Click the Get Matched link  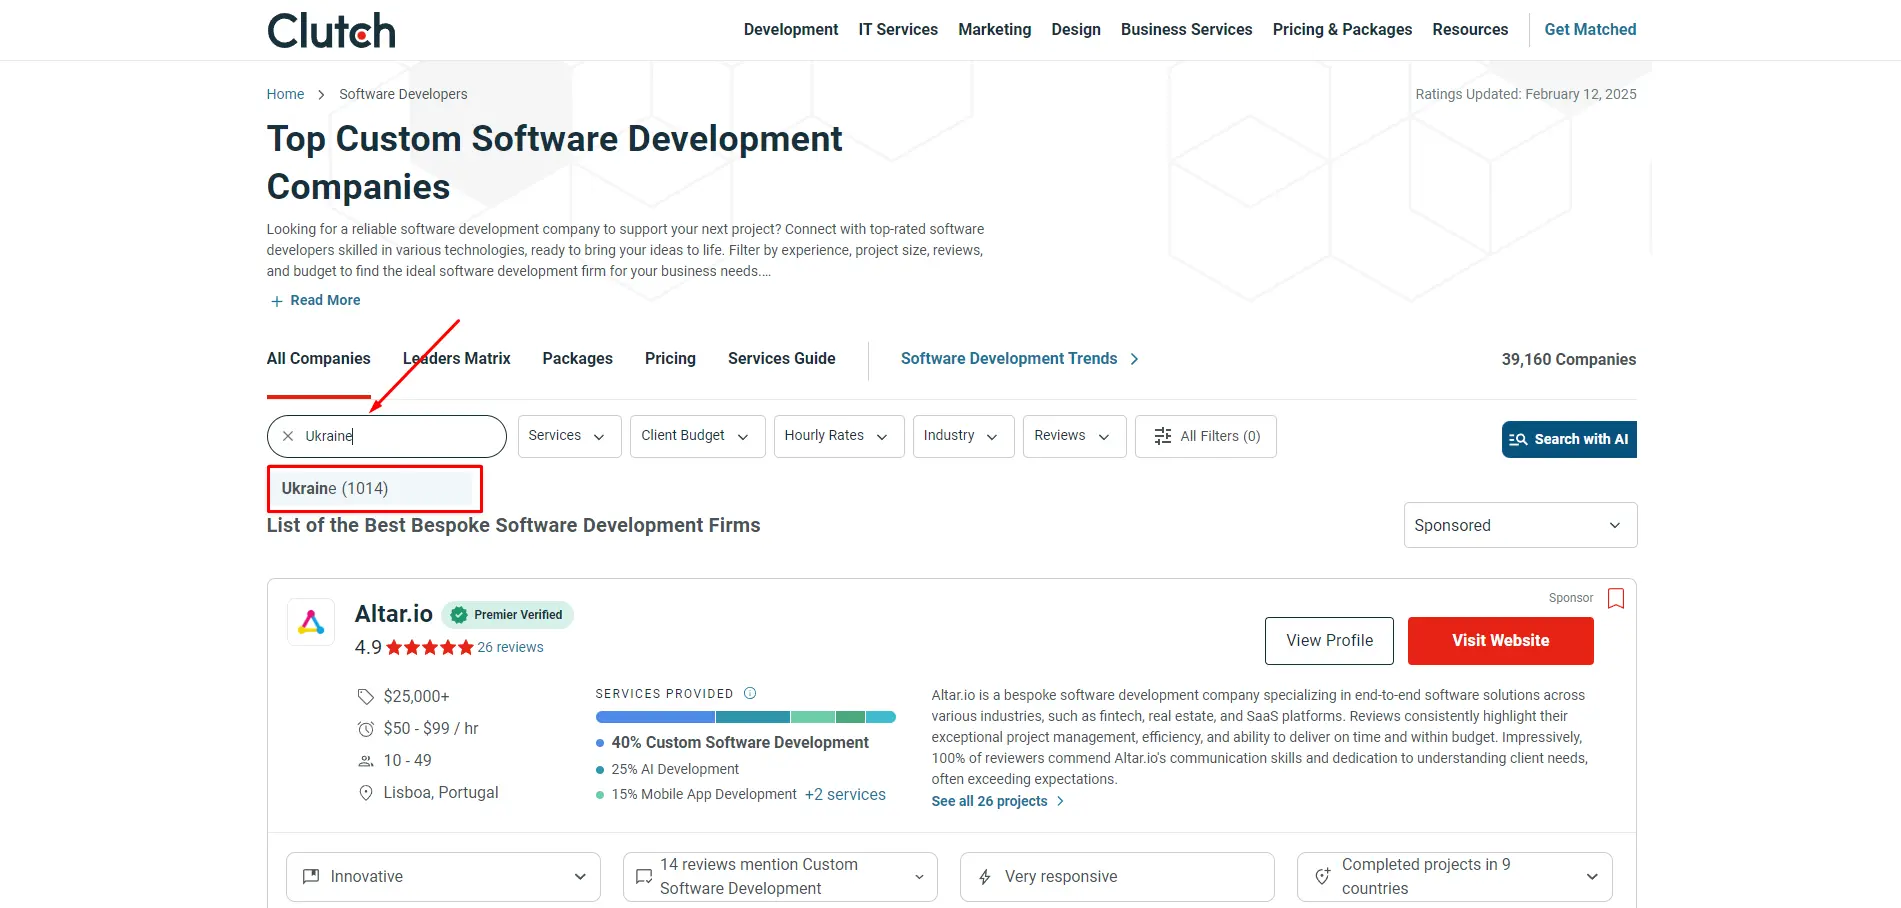[1590, 30]
